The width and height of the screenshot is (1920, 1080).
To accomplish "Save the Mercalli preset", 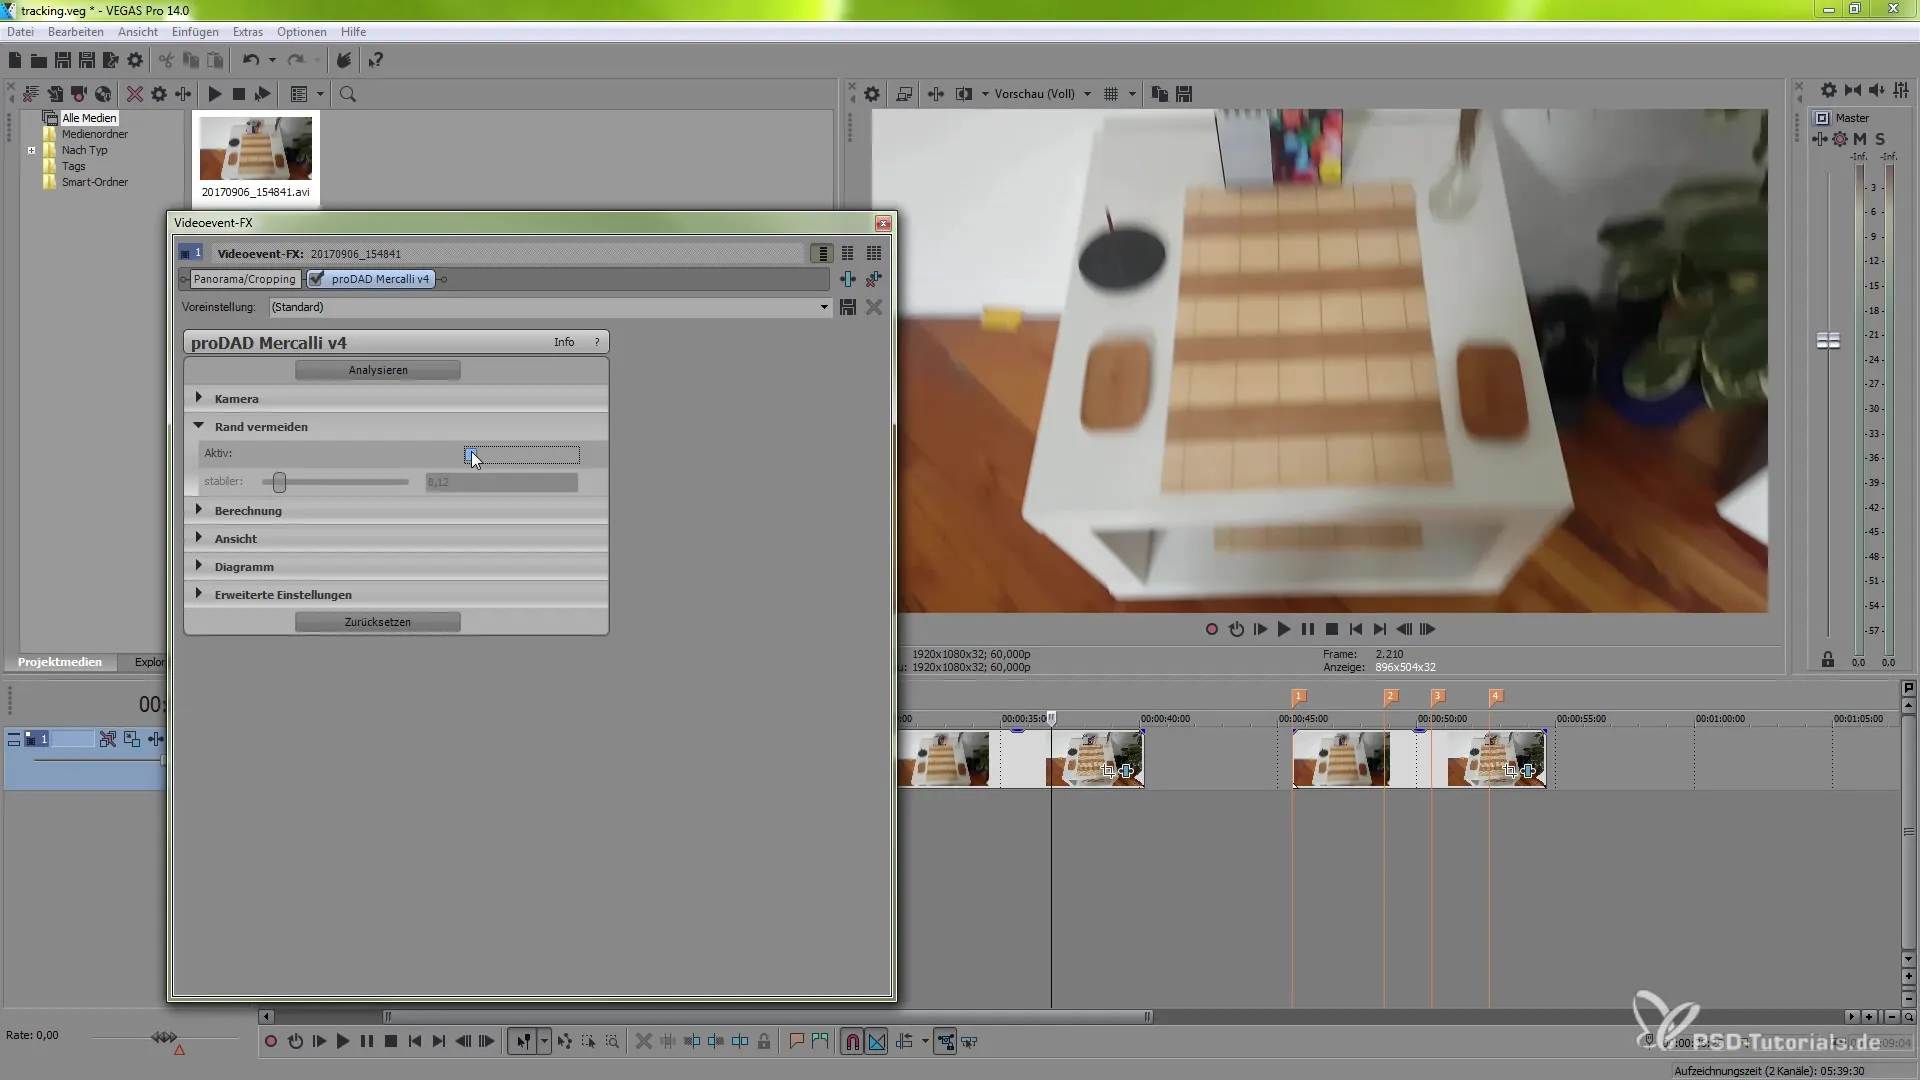I will (848, 307).
